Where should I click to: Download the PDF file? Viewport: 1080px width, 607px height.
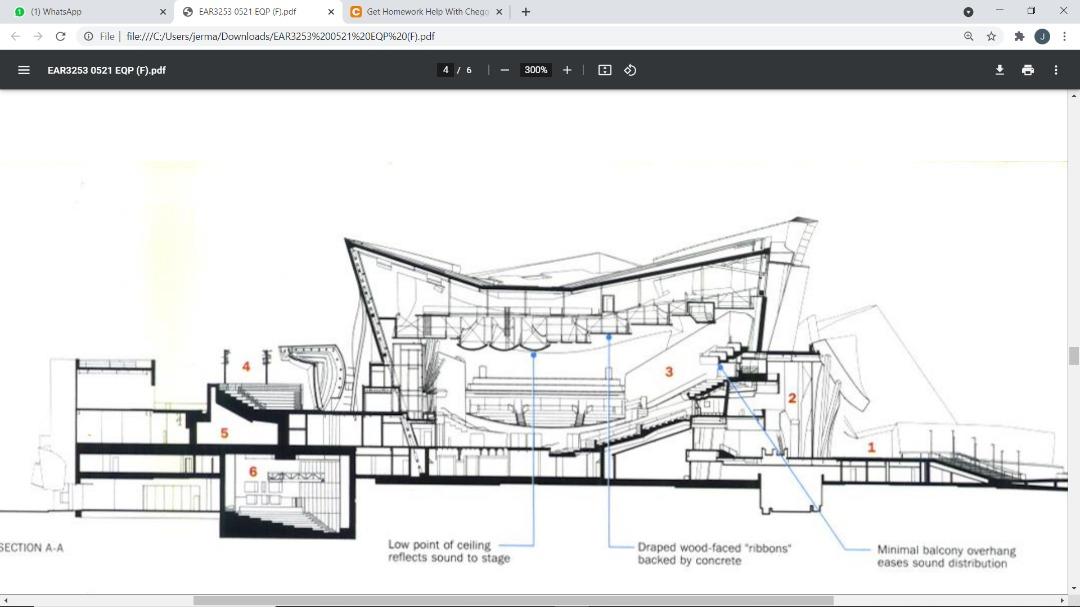click(x=999, y=70)
